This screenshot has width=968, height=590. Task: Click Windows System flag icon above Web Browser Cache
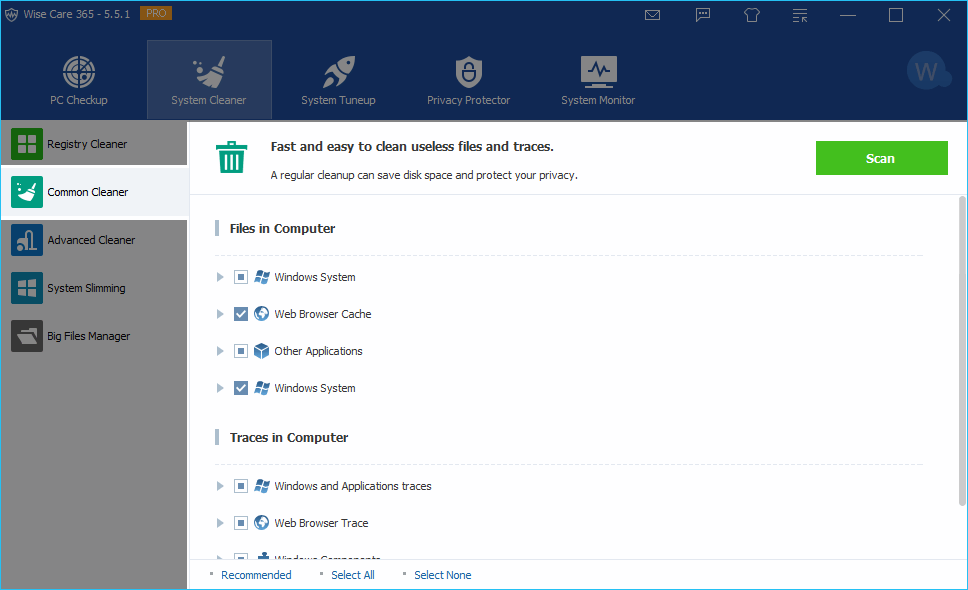262,277
